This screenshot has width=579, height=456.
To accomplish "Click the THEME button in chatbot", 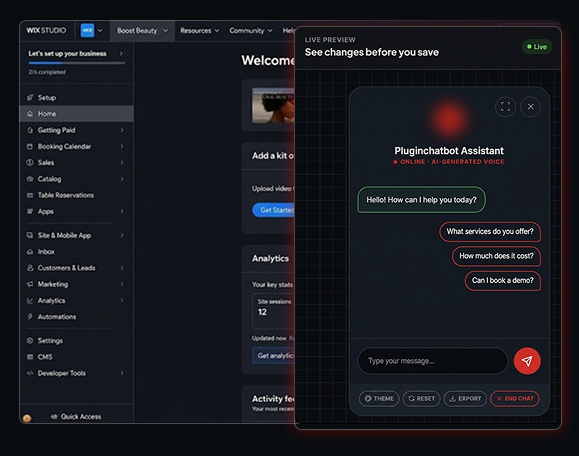I will click(x=379, y=399).
